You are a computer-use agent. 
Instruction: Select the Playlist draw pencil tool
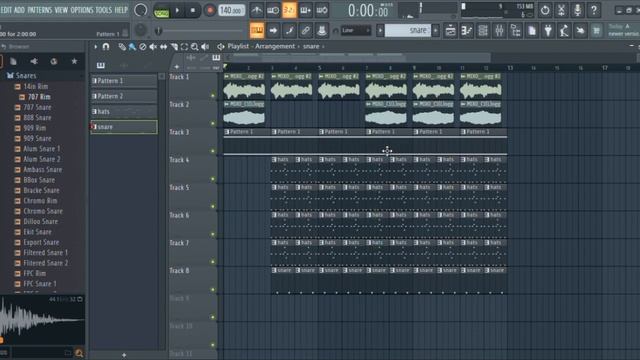coord(122,47)
